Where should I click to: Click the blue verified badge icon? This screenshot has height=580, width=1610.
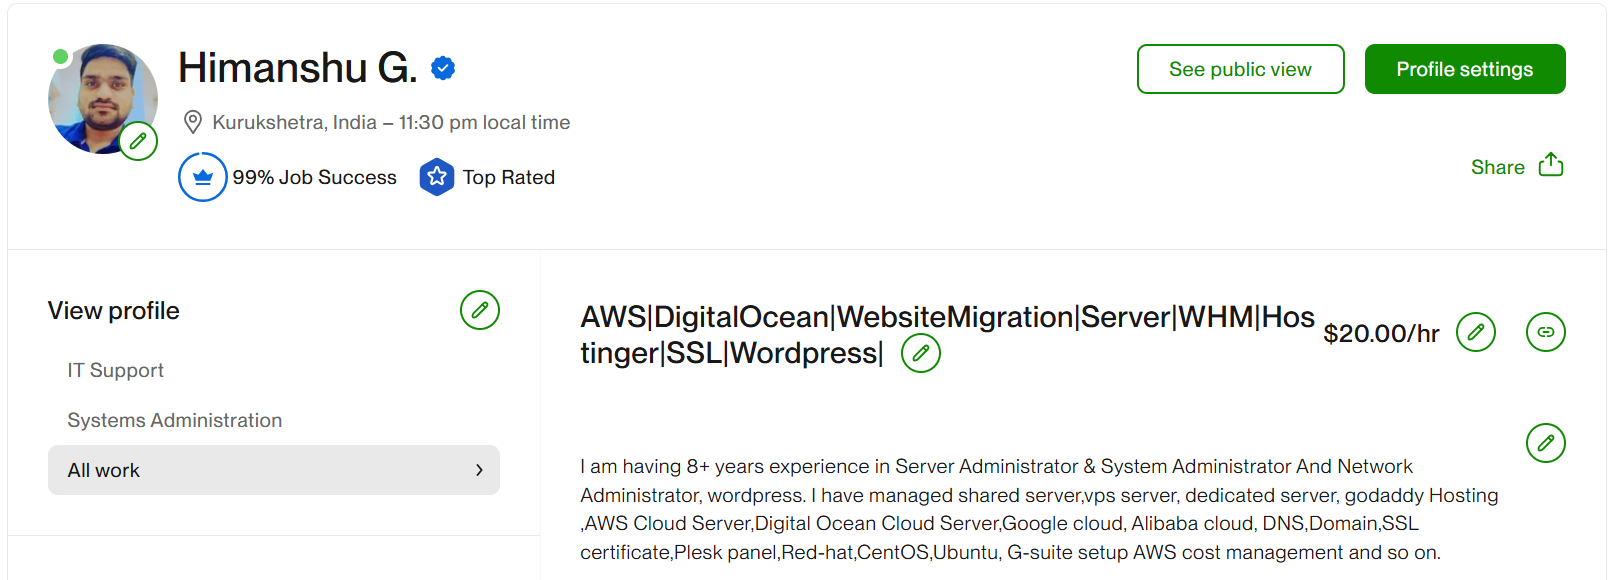(443, 68)
